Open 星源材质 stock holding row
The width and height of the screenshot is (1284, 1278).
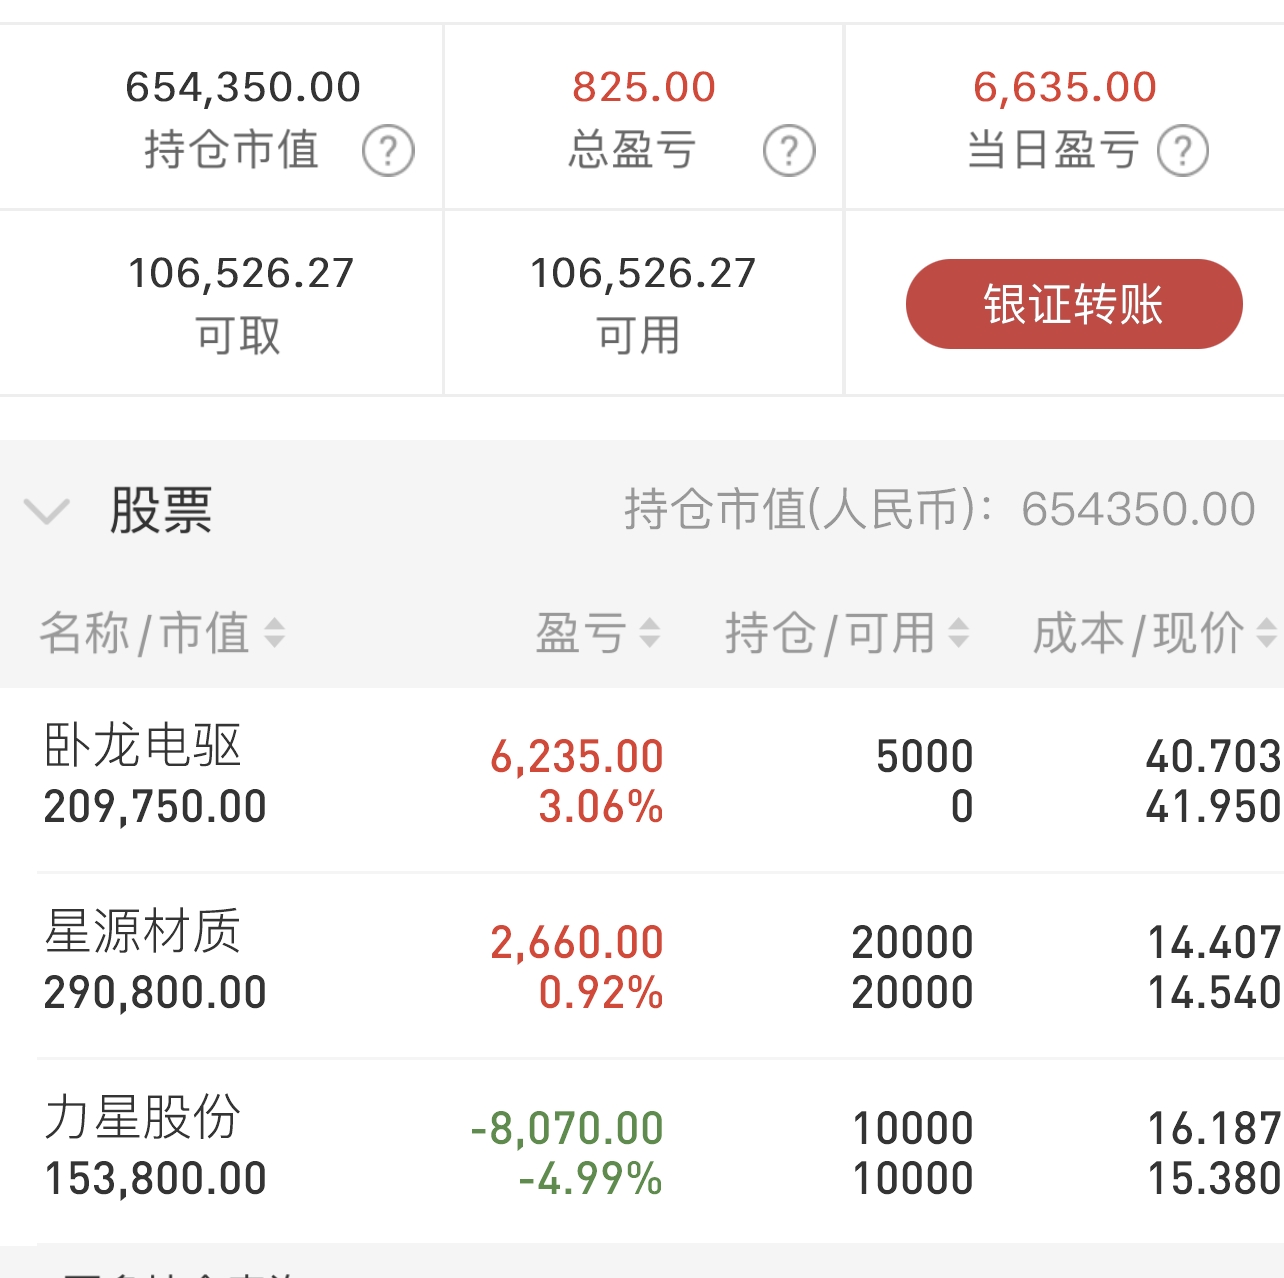pyautogui.click(x=642, y=965)
